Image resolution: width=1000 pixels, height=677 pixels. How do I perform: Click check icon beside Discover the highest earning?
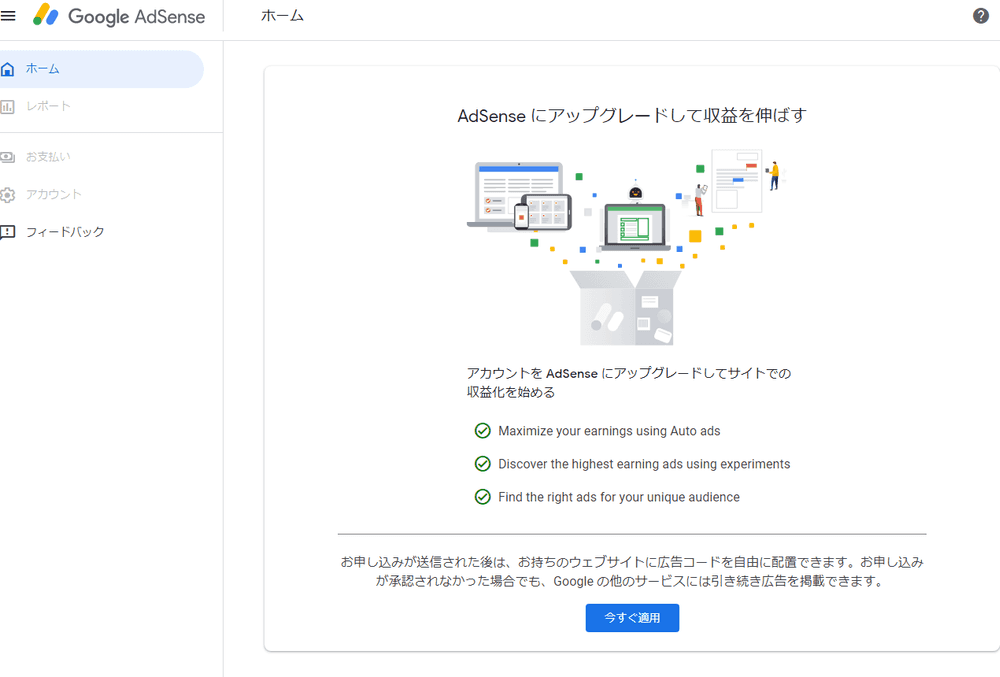[x=483, y=464]
